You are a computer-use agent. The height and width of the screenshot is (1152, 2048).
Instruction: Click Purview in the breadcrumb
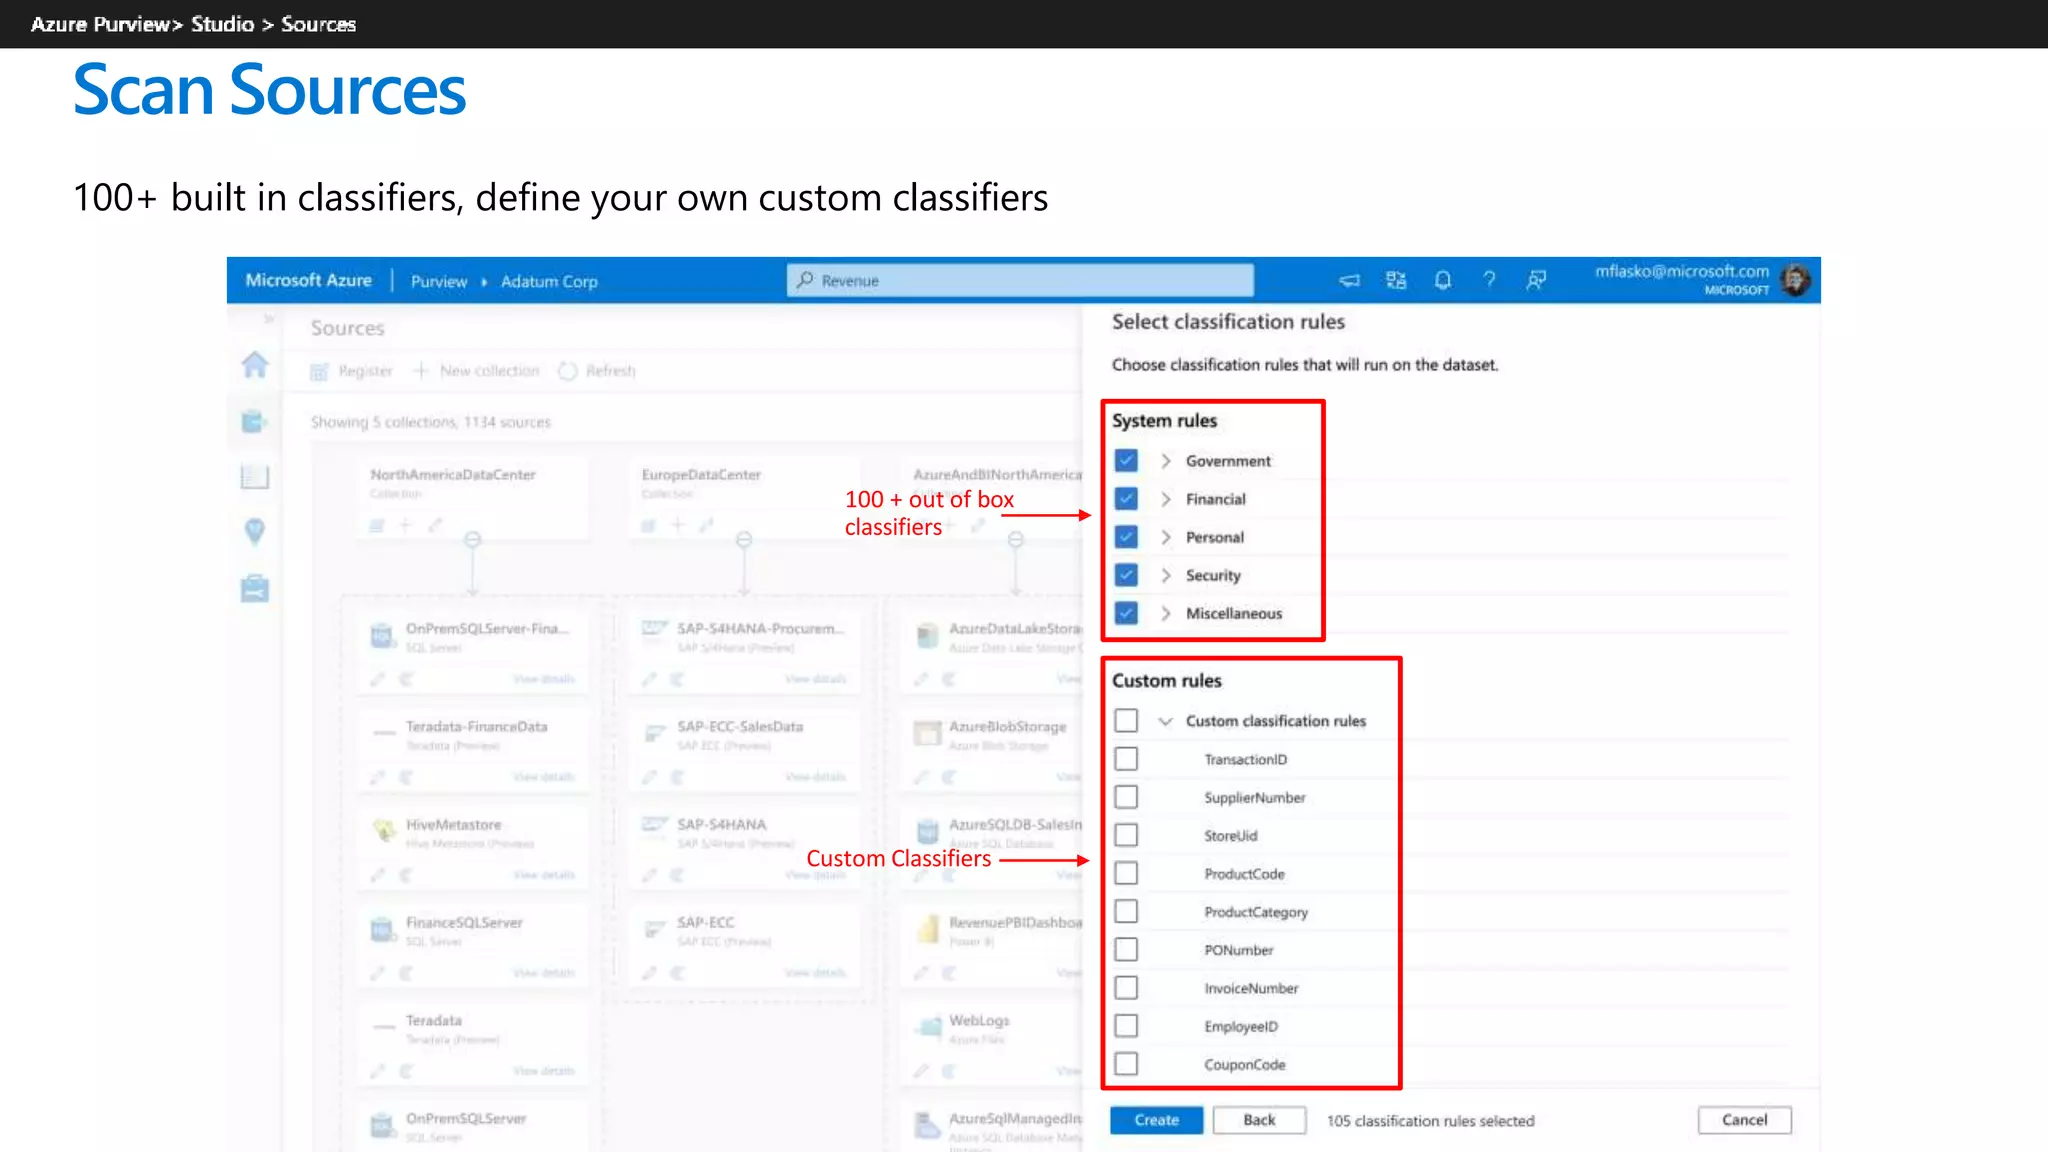[x=438, y=282]
